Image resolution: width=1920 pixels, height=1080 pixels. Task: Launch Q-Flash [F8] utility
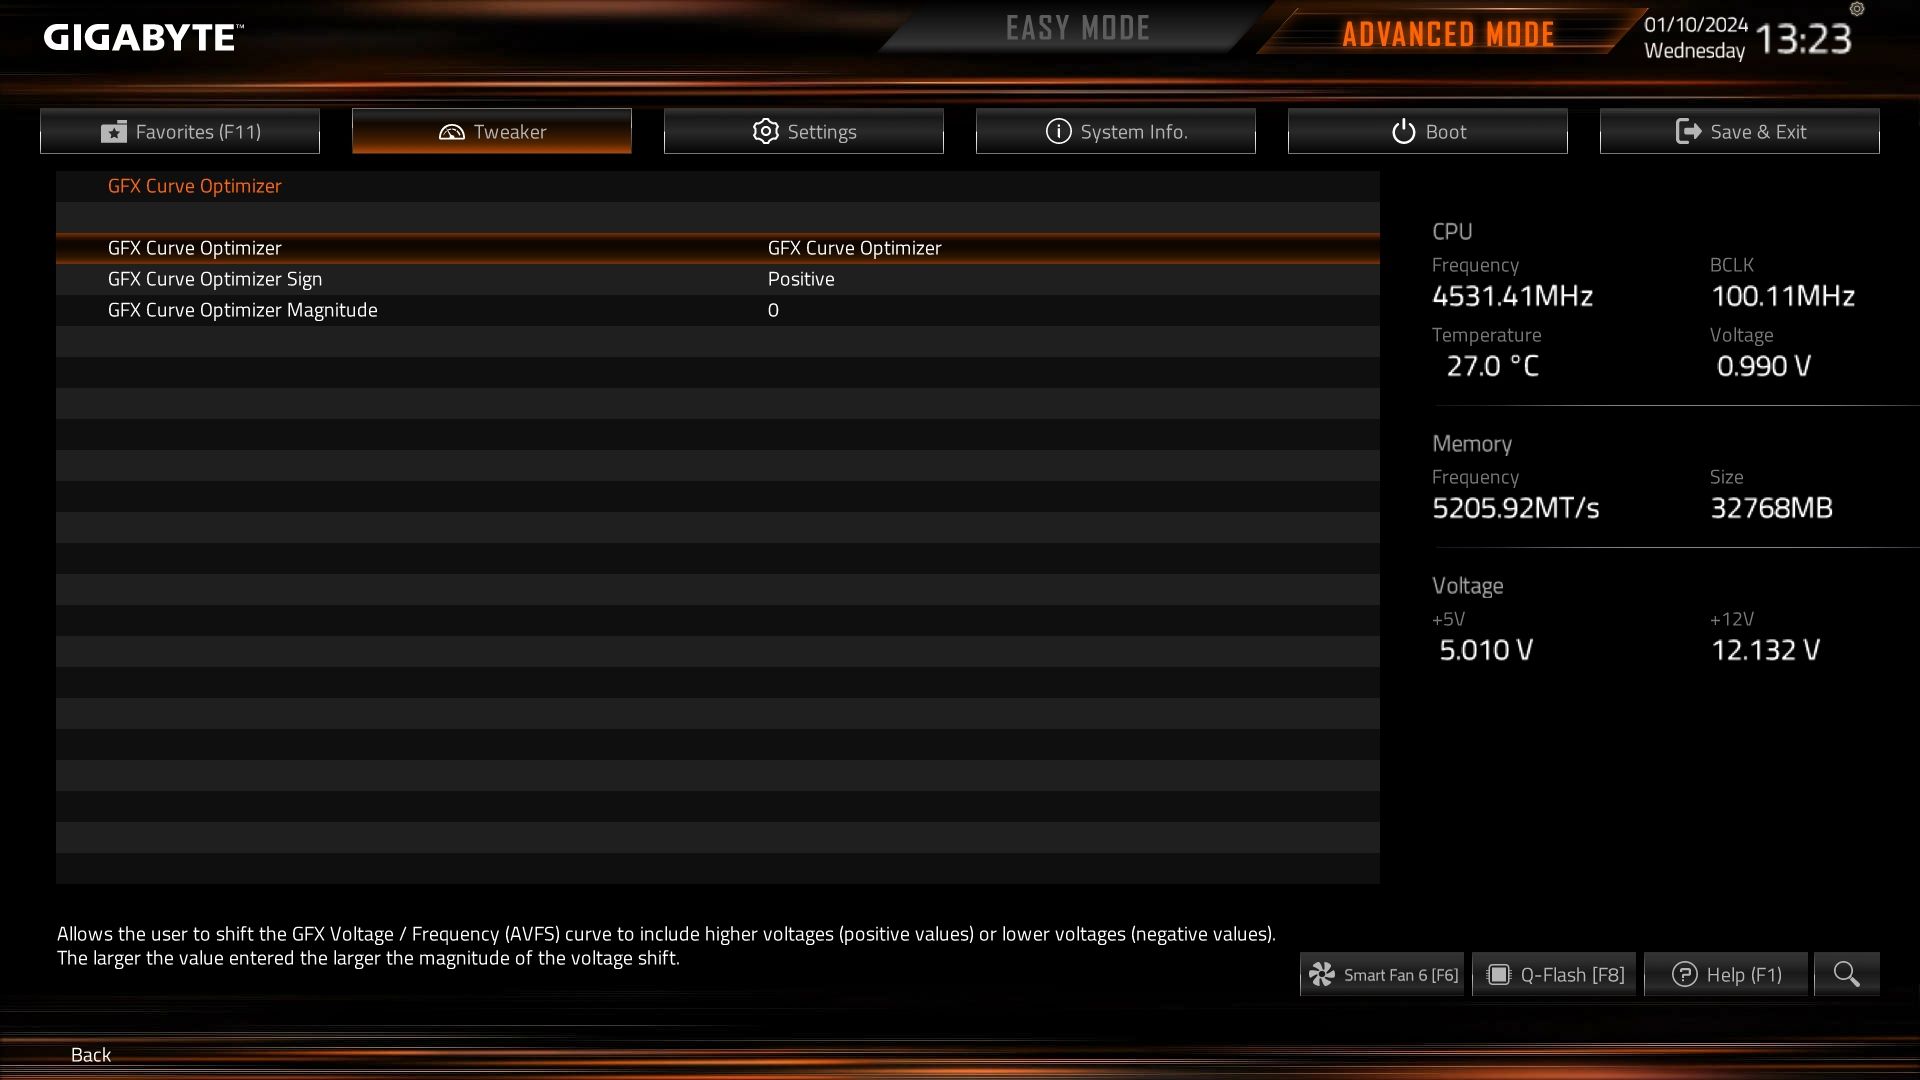[1553, 974]
